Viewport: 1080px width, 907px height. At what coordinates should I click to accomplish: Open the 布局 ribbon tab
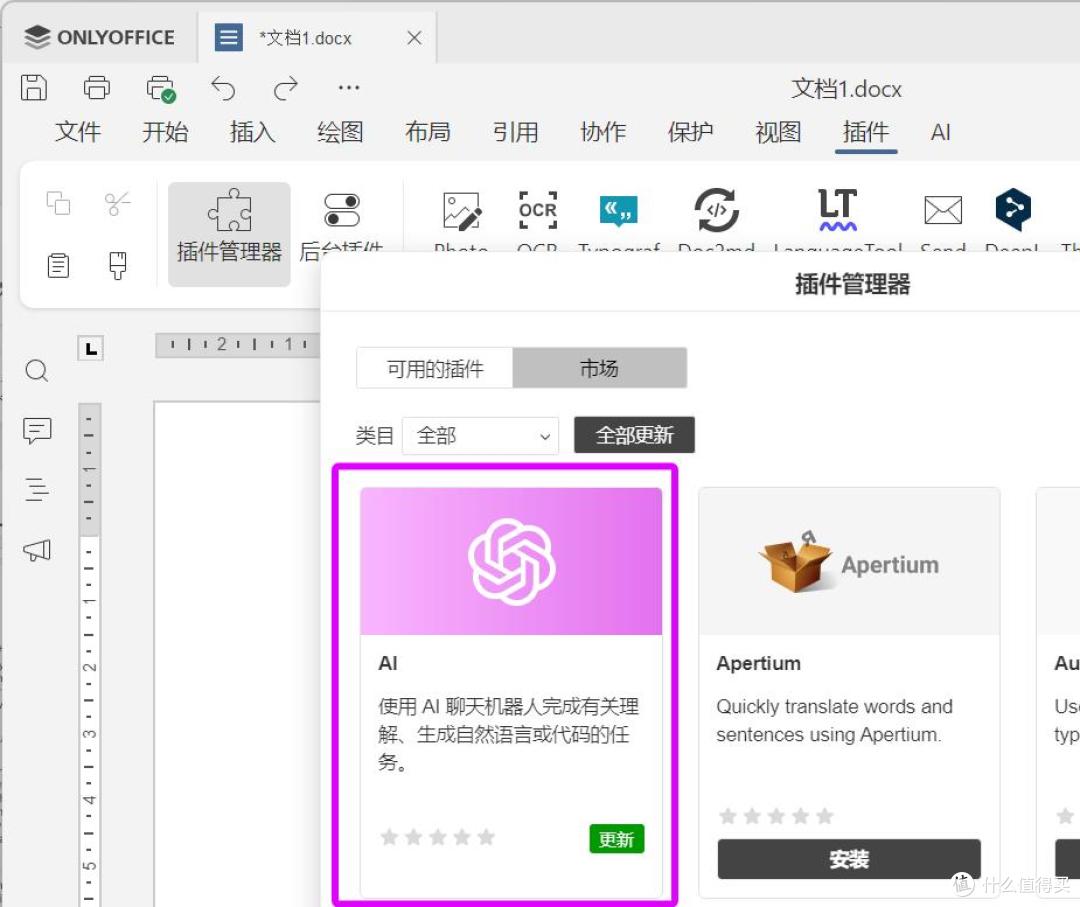[428, 132]
